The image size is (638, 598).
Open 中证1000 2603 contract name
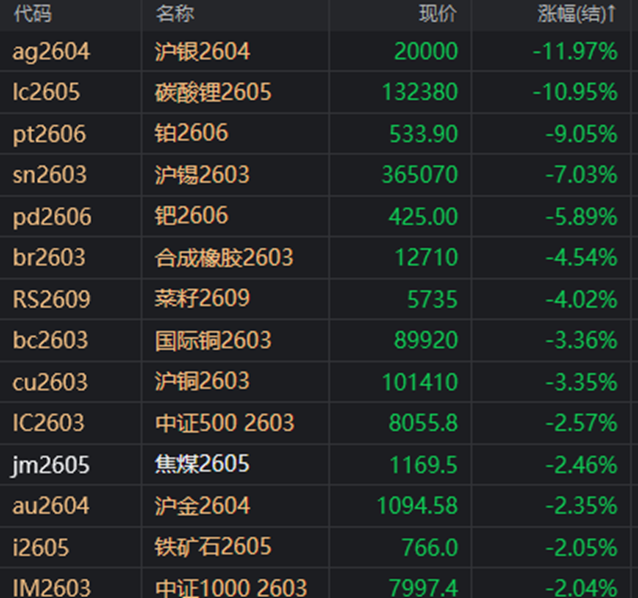pyautogui.click(x=231, y=588)
